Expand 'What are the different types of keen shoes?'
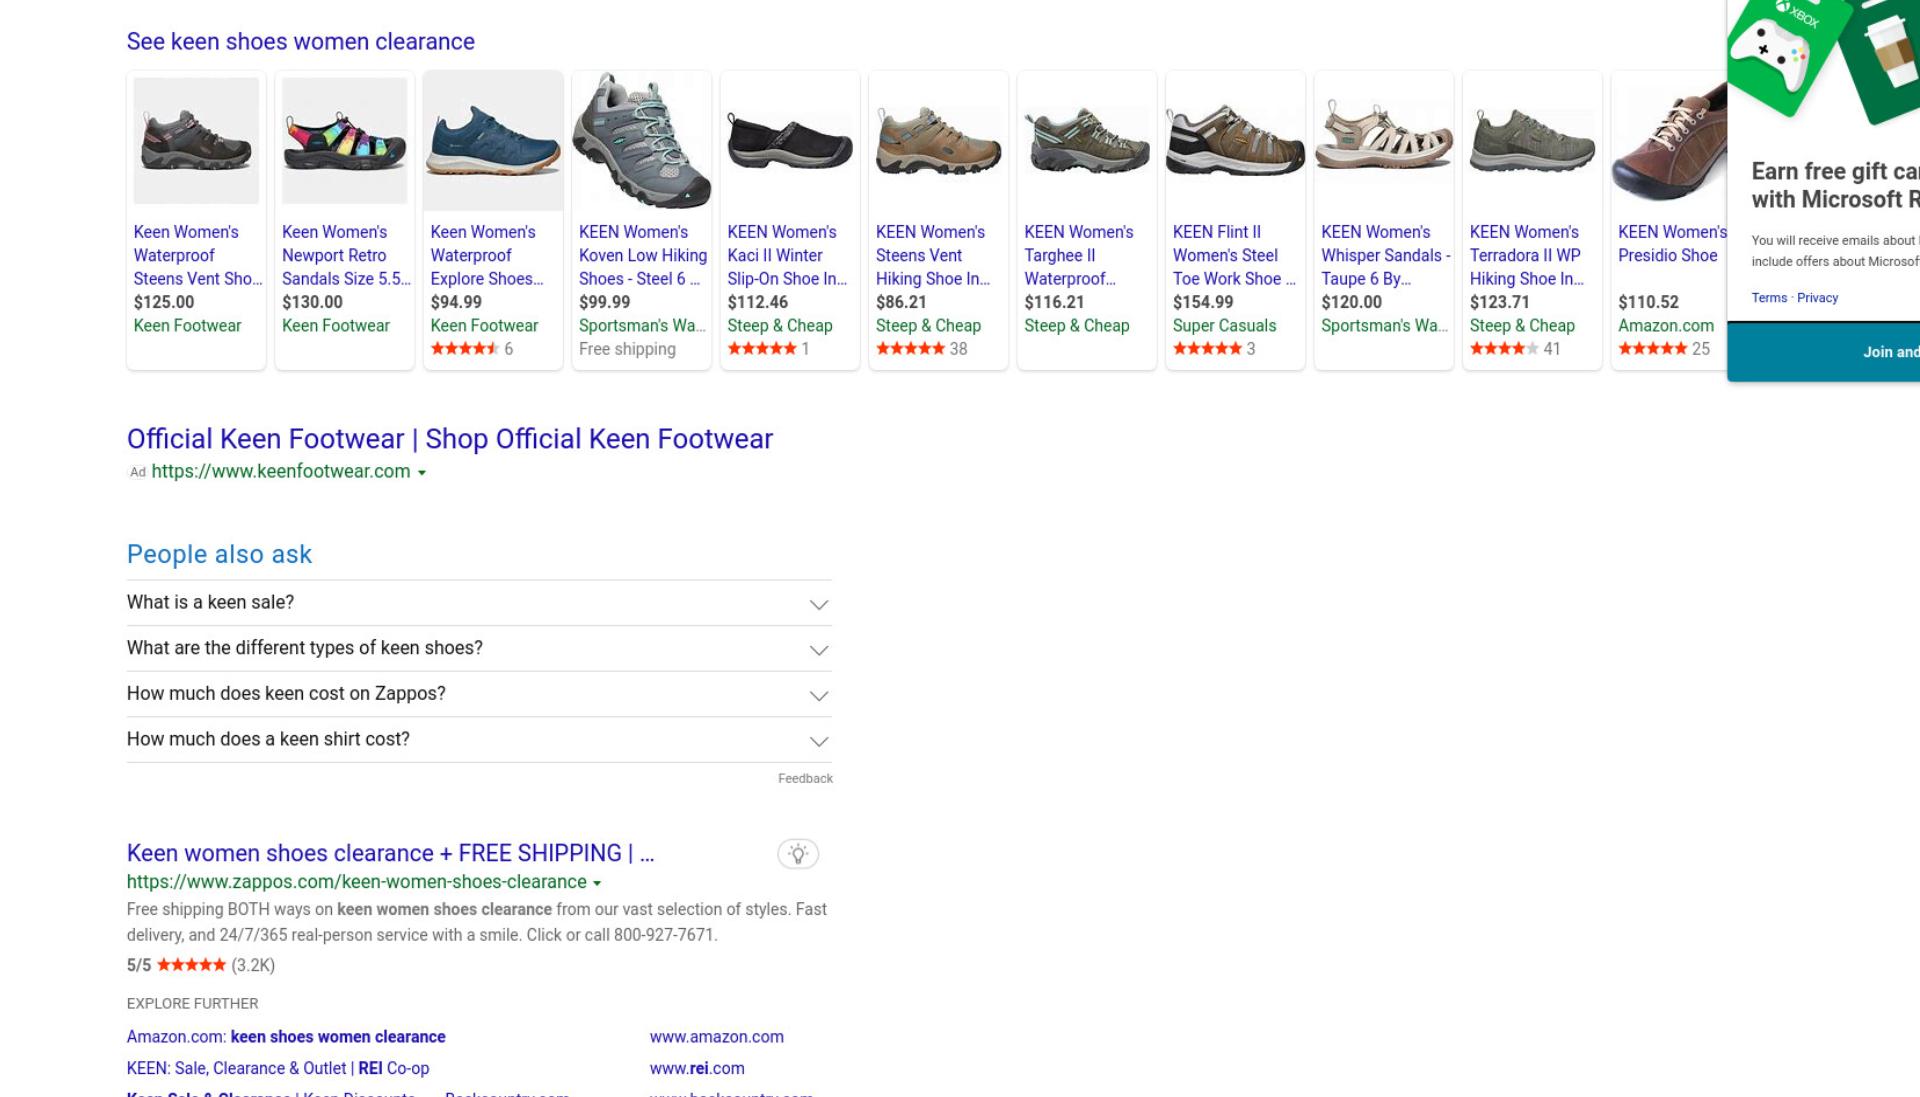This screenshot has height=1097, width=1920. (479, 648)
